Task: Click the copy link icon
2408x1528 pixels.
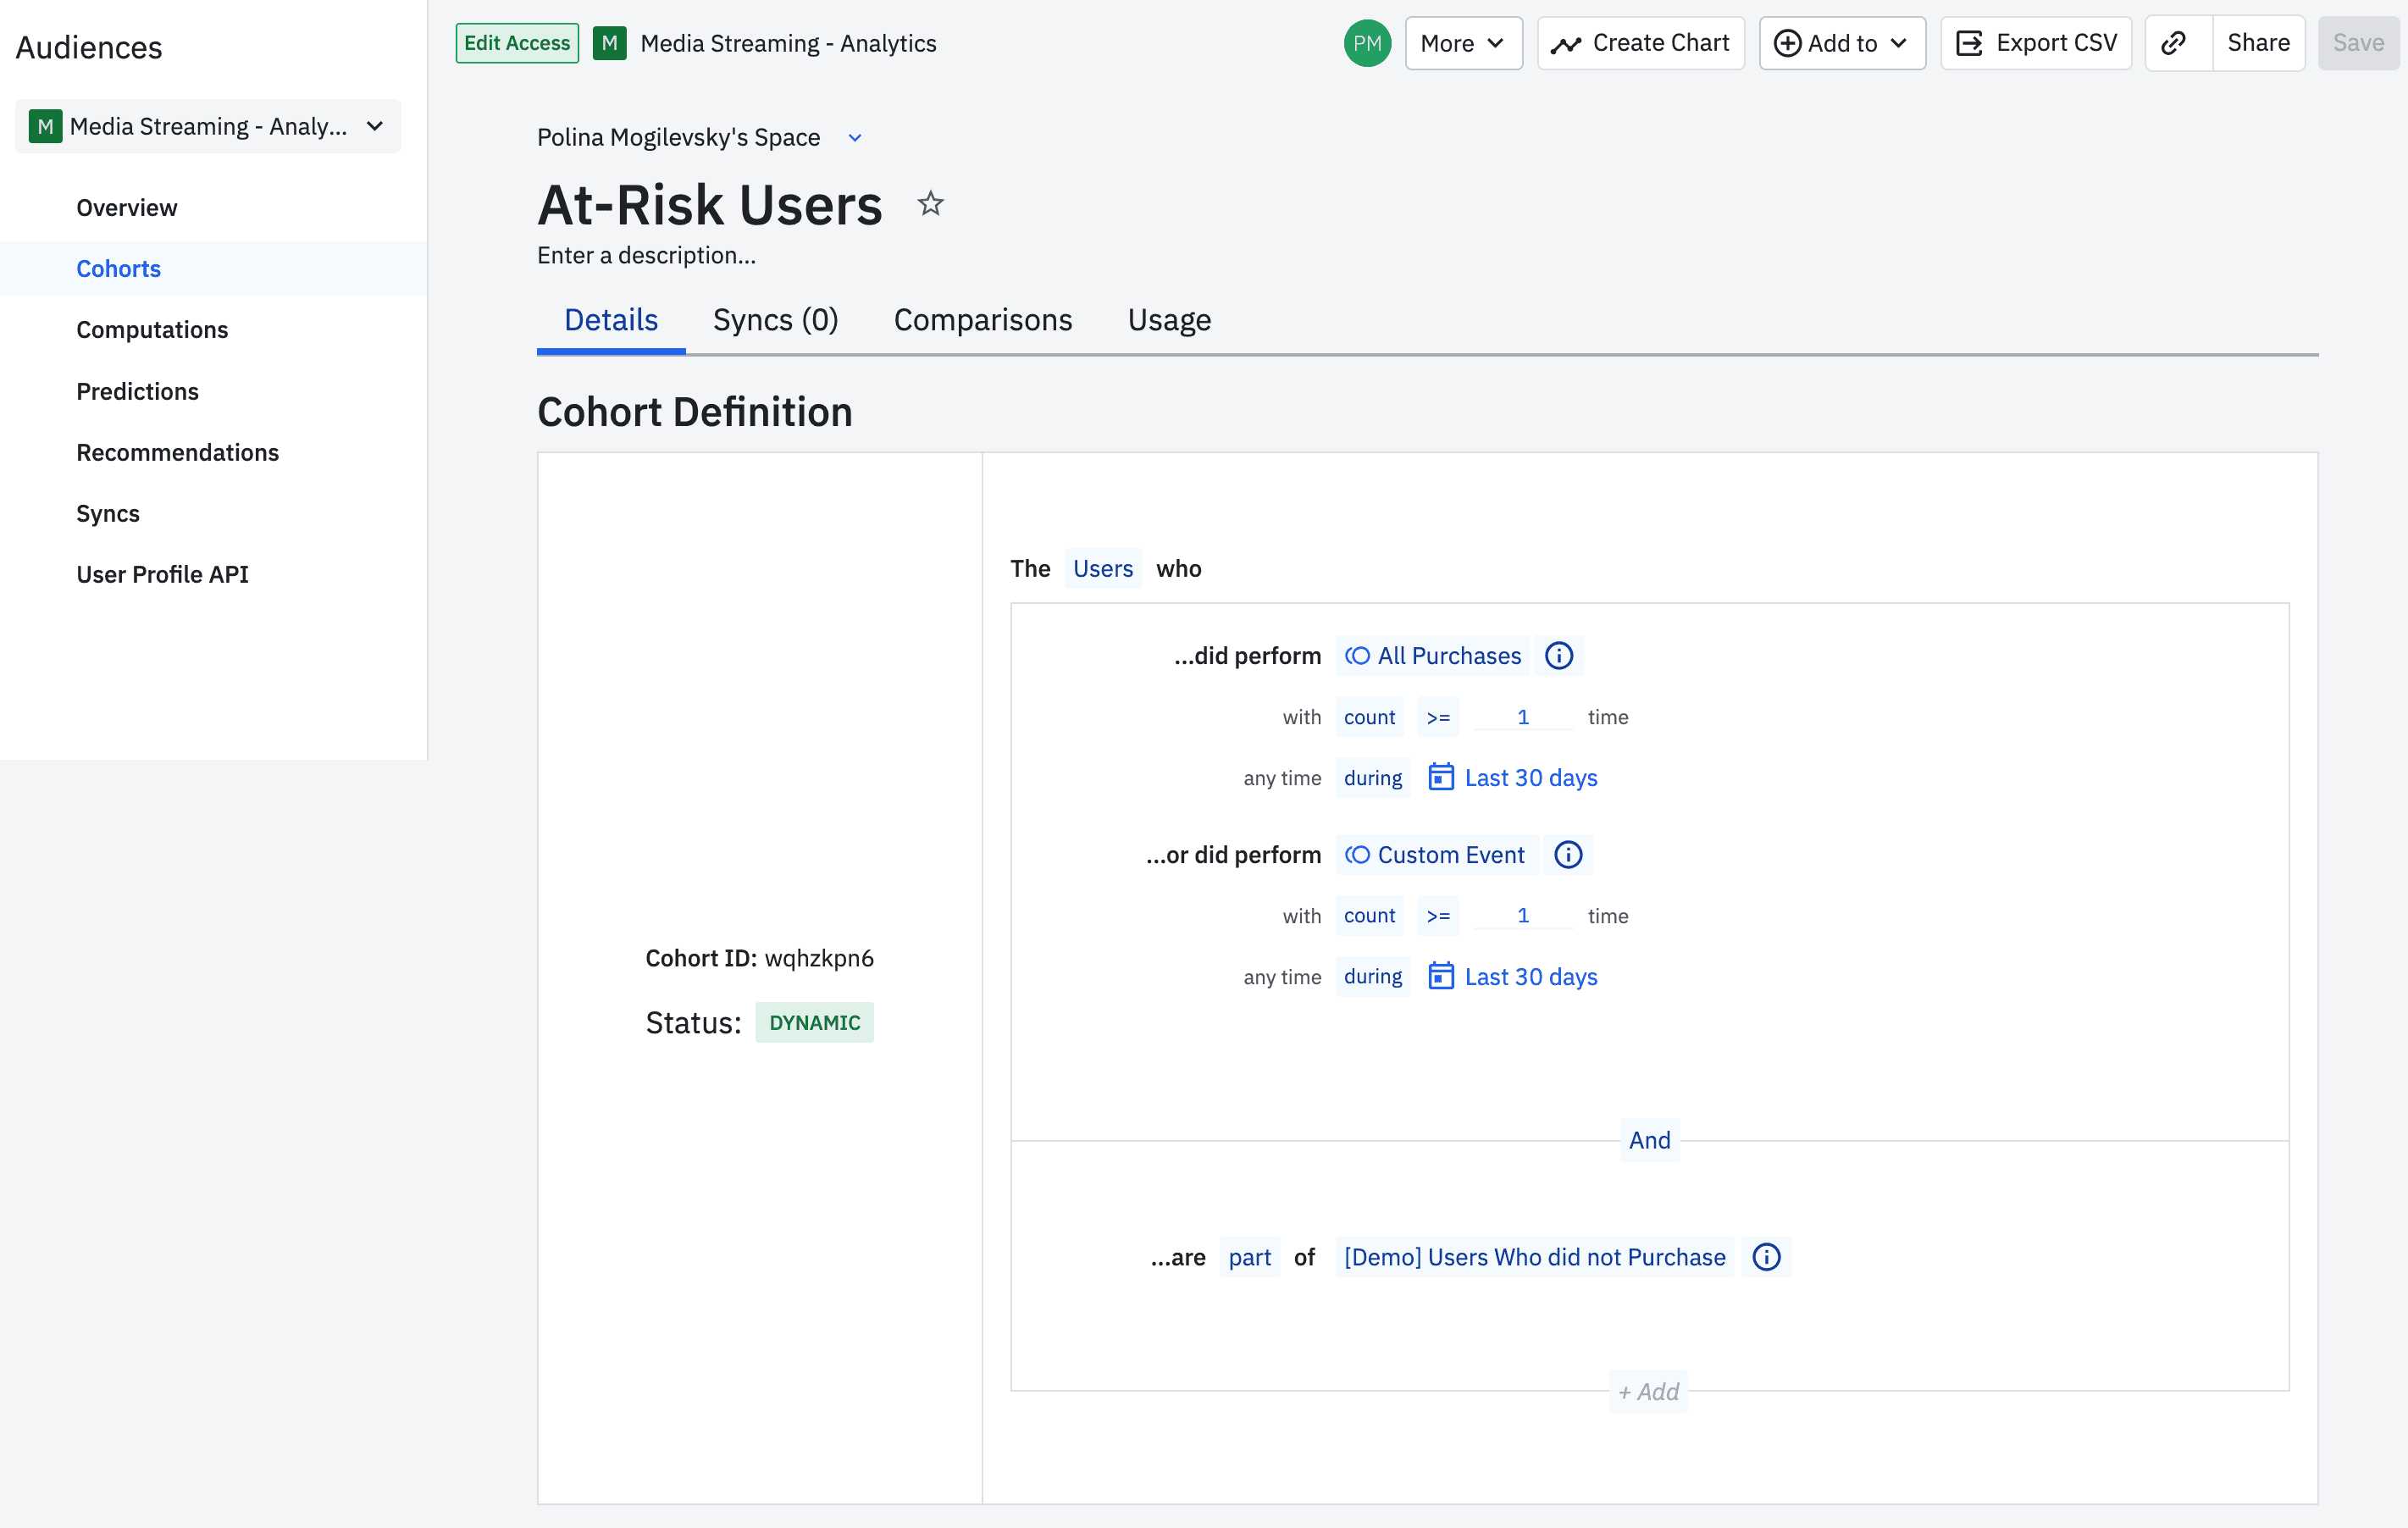Action: (x=2175, y=43)
